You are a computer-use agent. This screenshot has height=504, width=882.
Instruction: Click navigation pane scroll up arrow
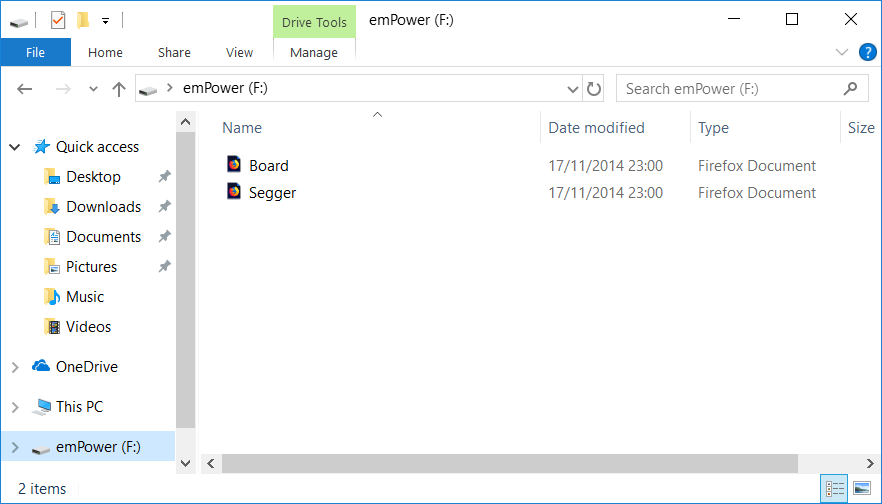tap(186, 122)
